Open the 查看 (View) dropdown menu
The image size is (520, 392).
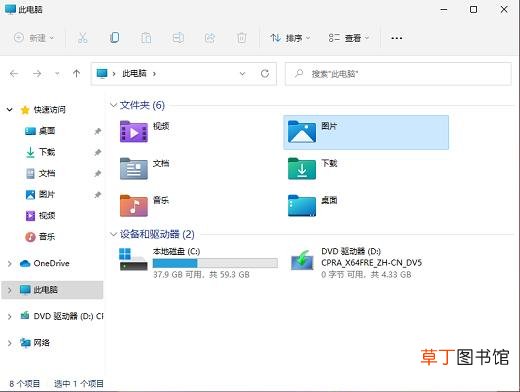point(349,38)
